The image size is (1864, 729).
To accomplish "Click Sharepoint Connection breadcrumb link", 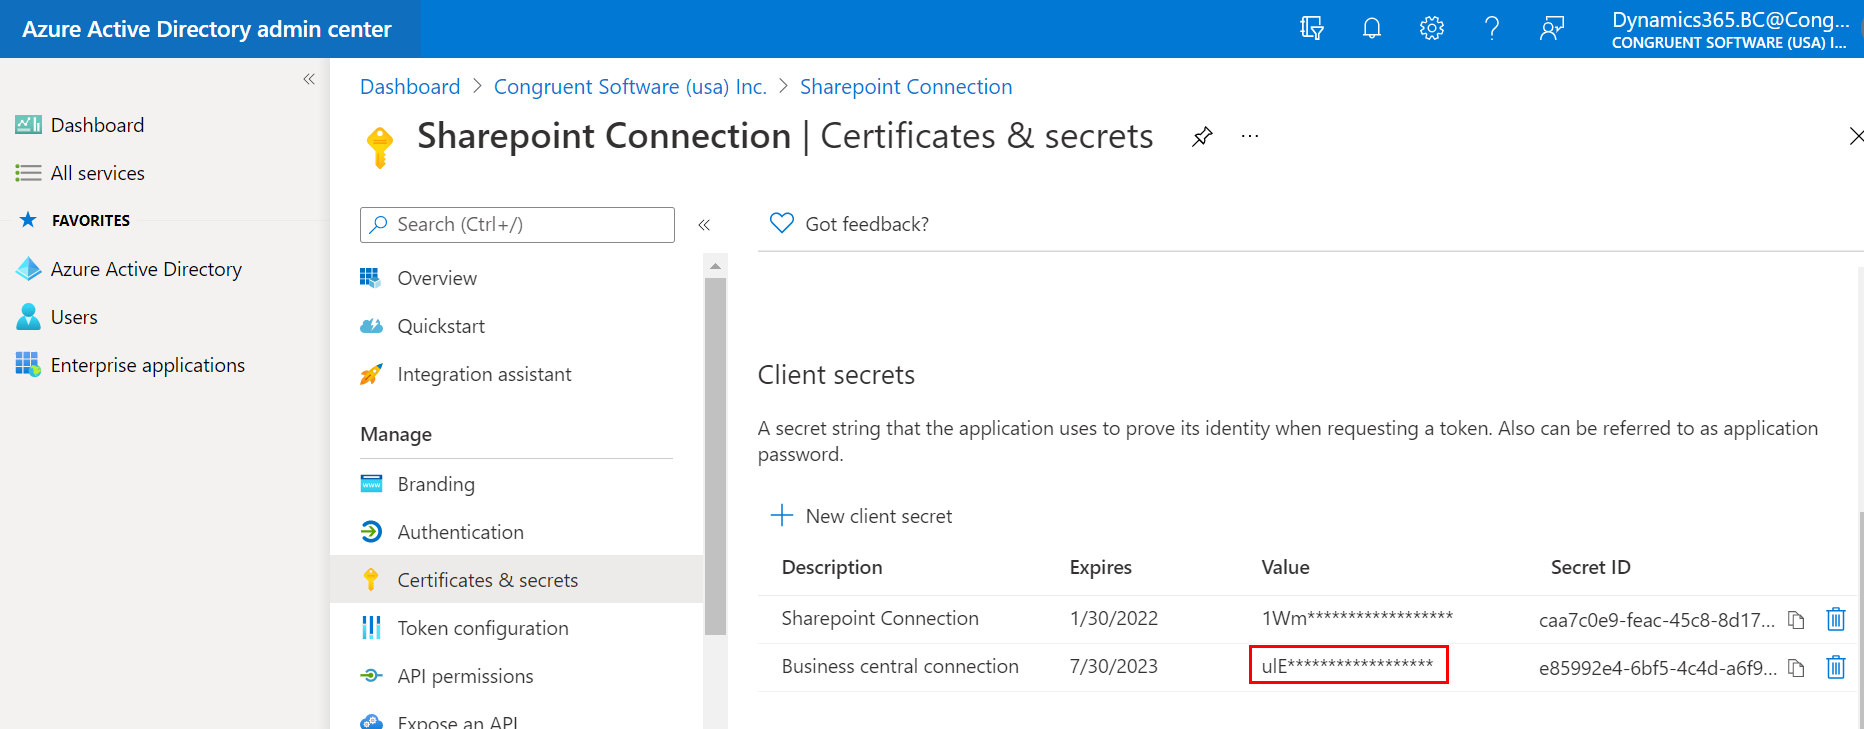I will click(906, 87).
